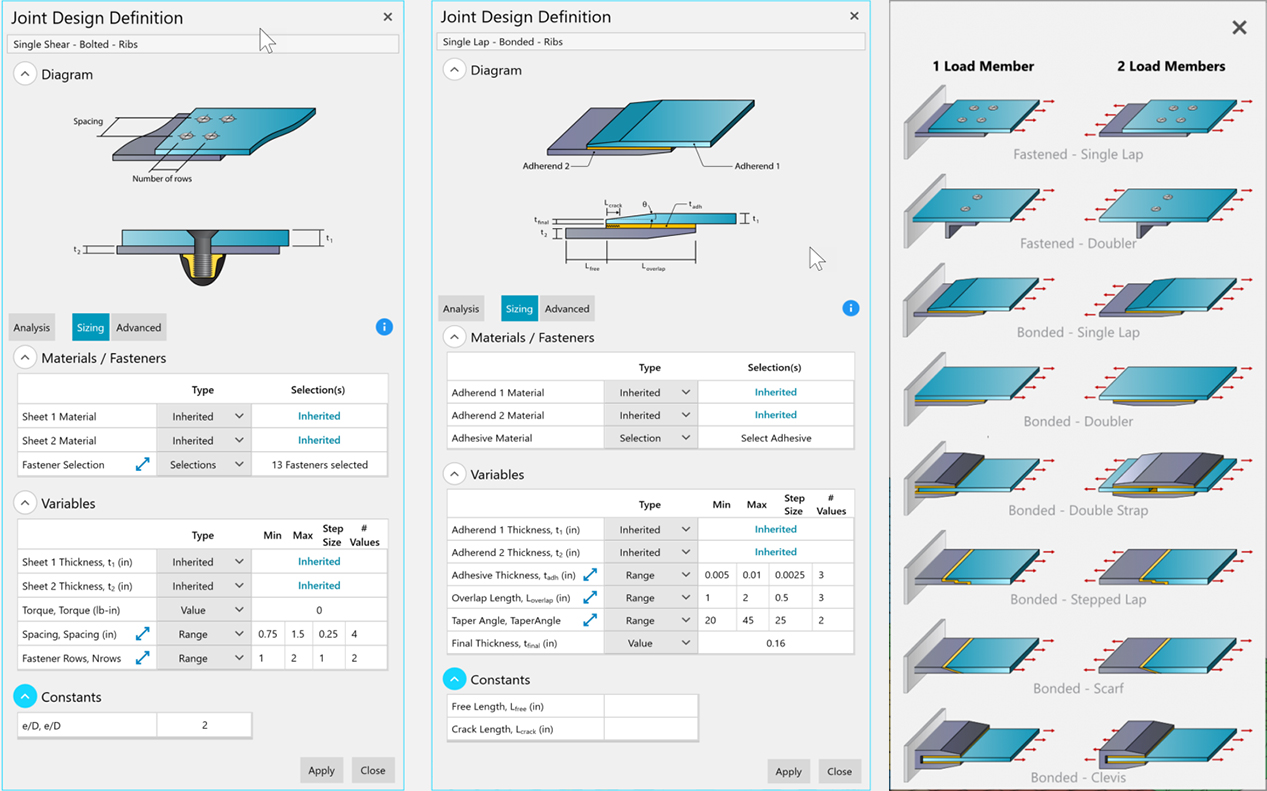
Task: Switch to Analysis tab in bonded panel
Action: click(x=461, y=308)
